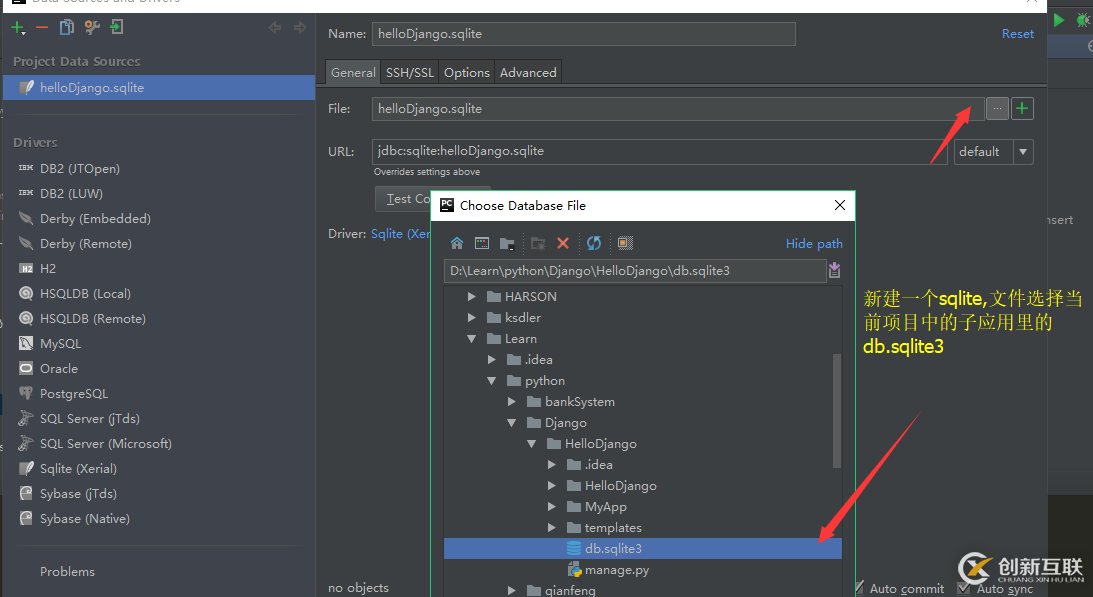Click the import data sources icon

(116, 27)
